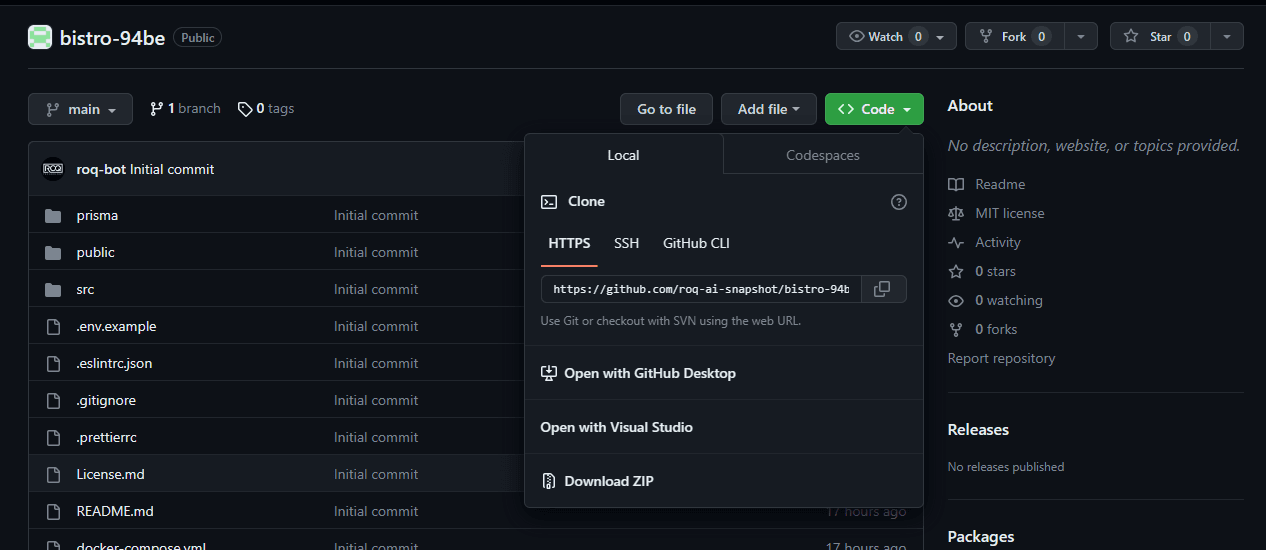
Task: Click the fork icon beside 0 forks
Action: (956, 330)
